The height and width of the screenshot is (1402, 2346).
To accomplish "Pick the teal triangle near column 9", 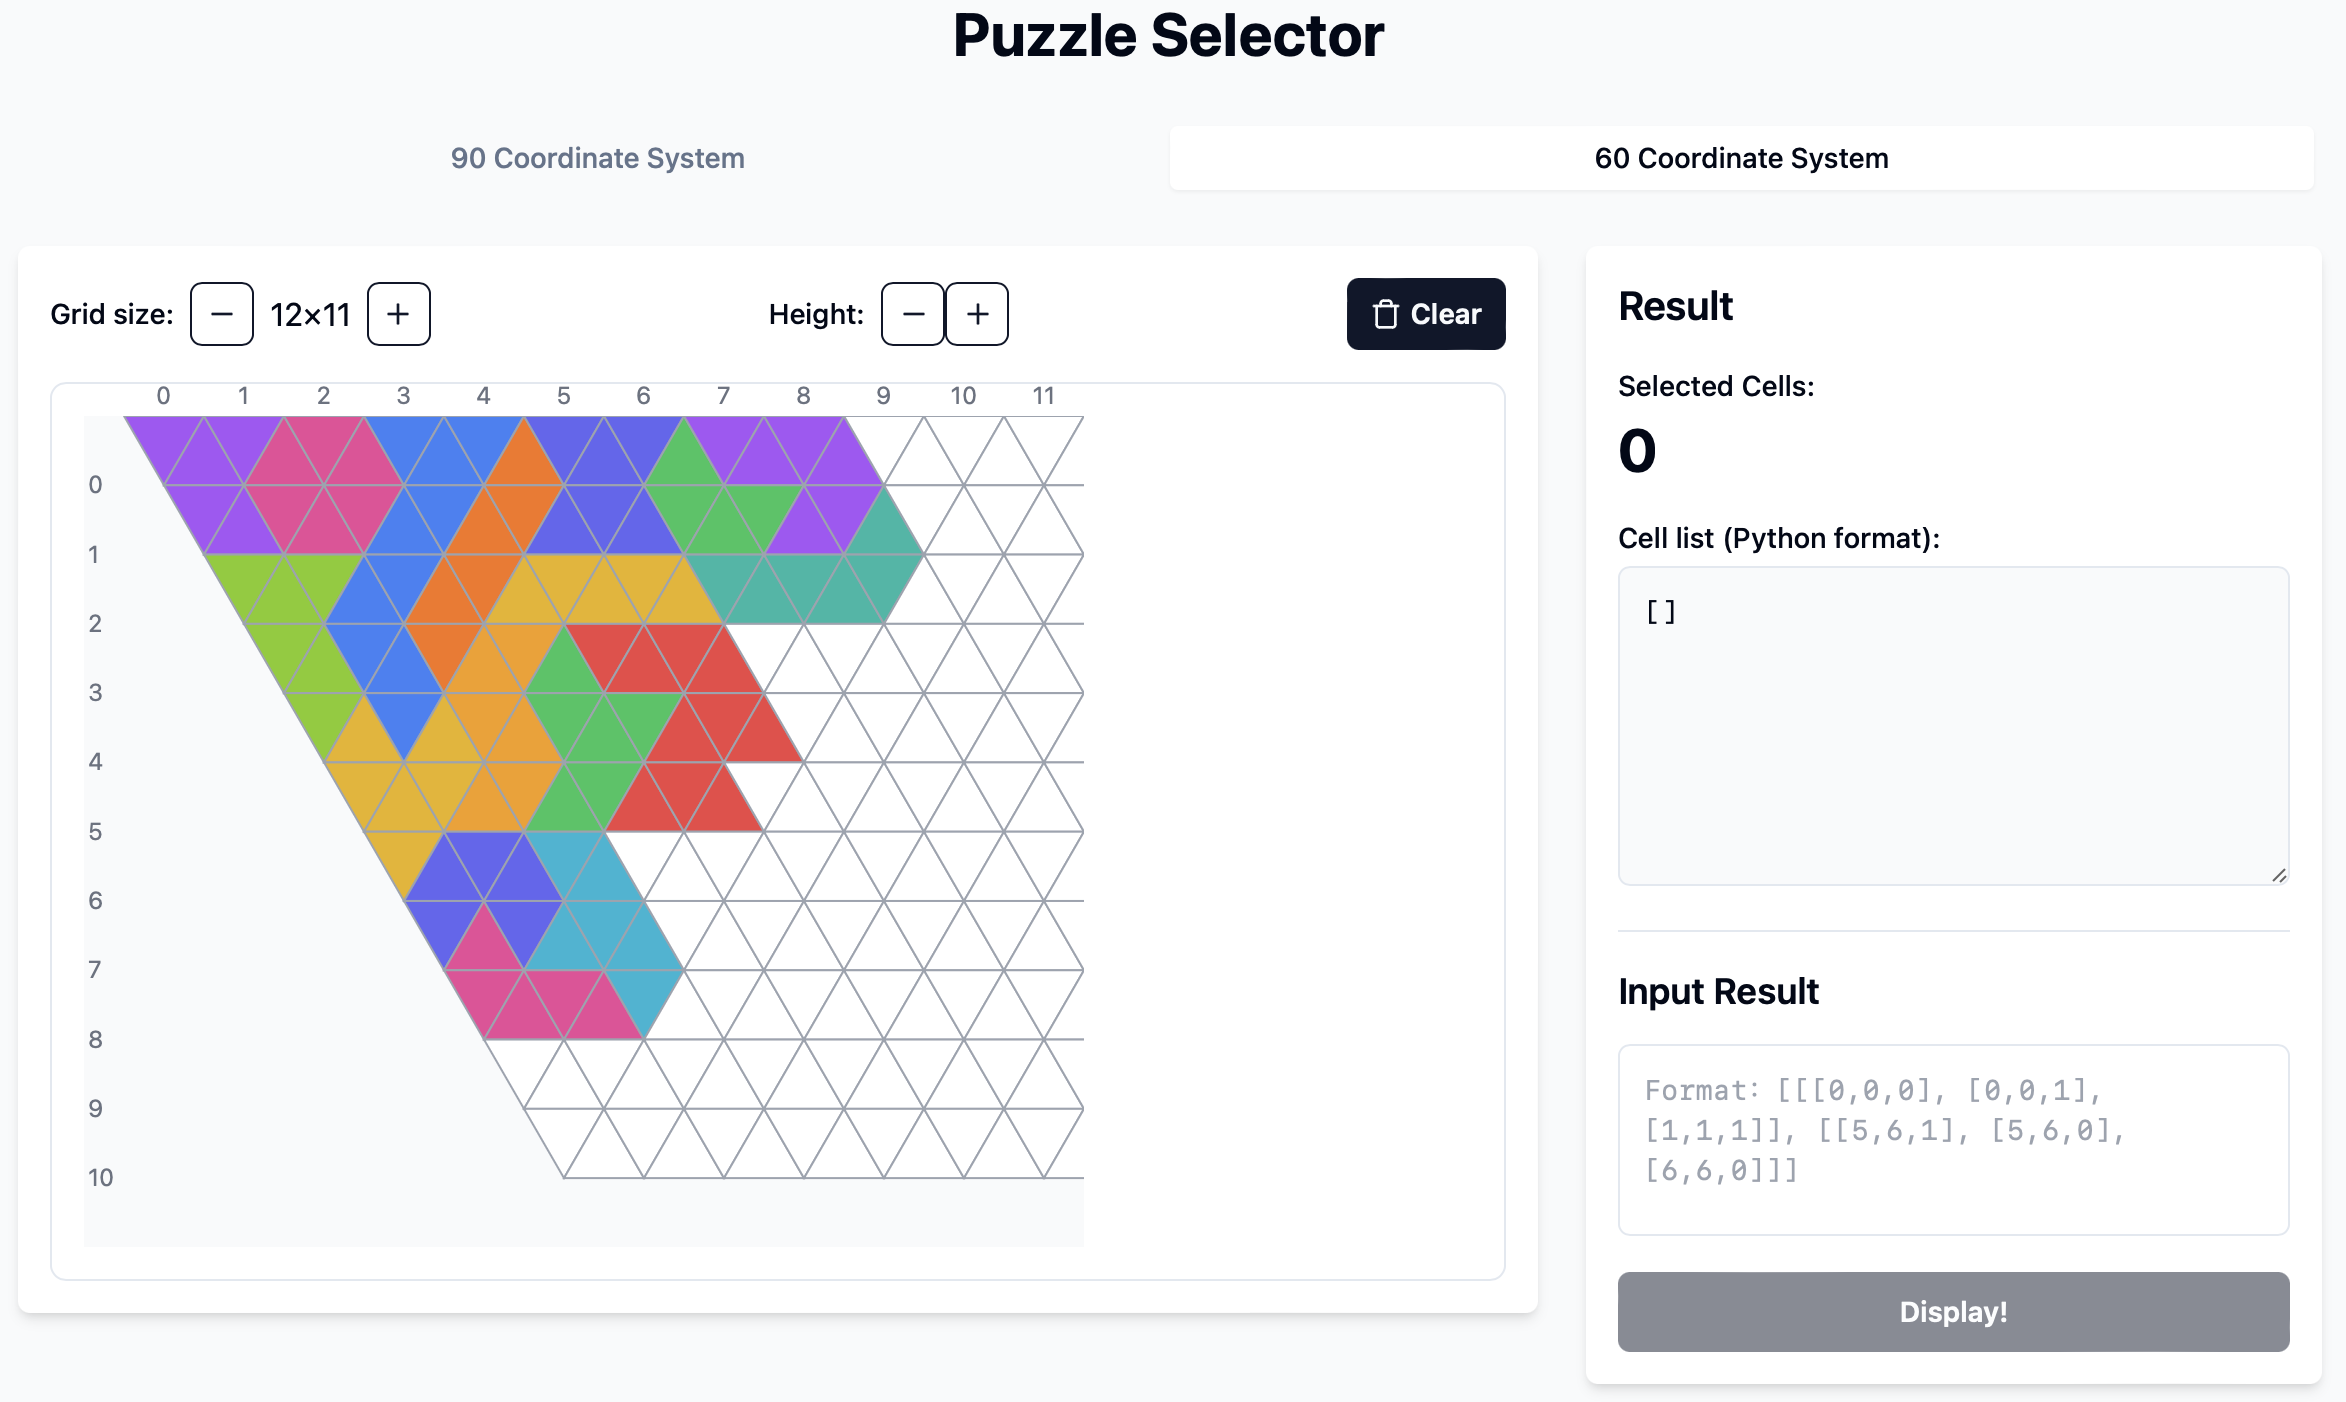I will click(883, 530).
